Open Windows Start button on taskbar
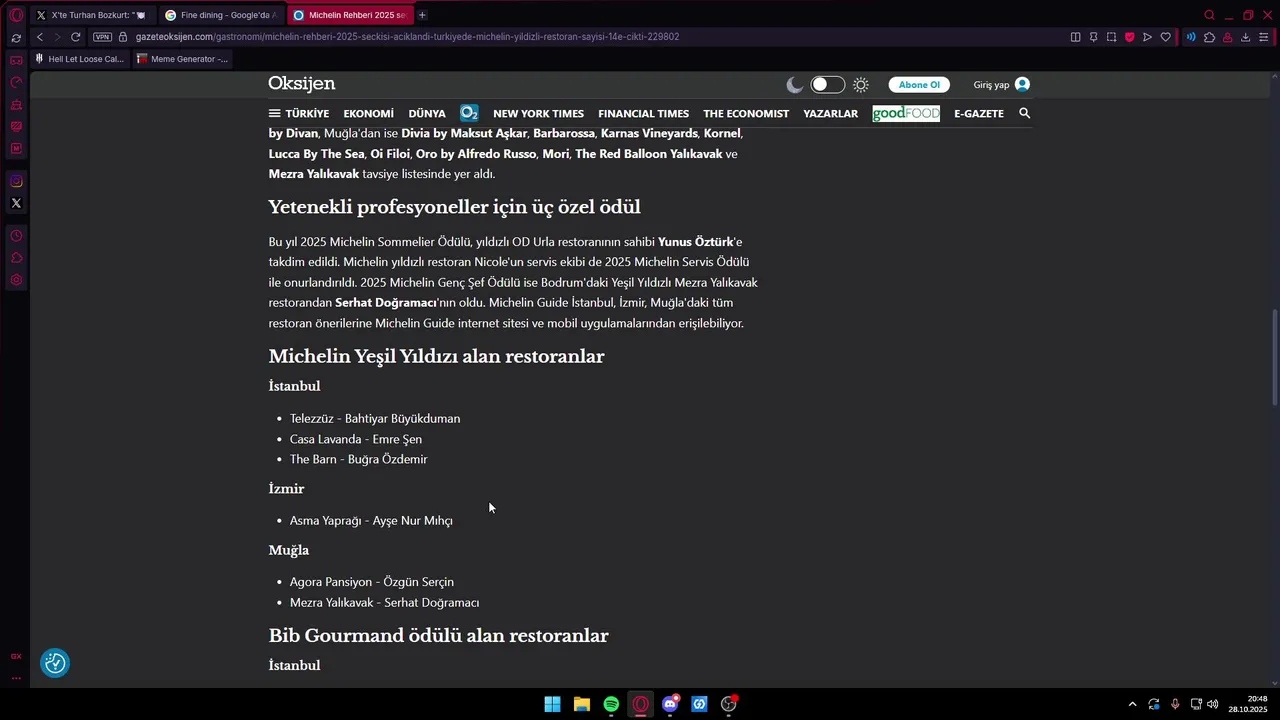1280x720 pixels. [x=552, y=704]
